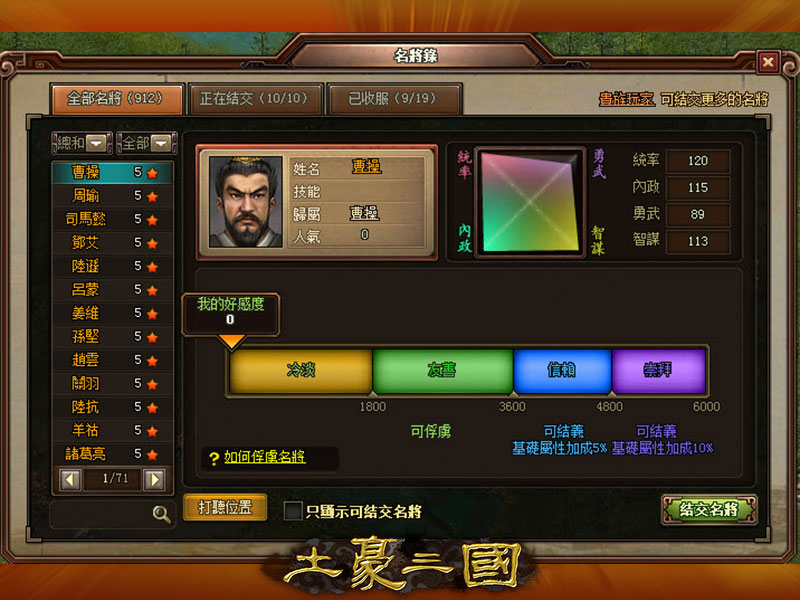This screenshot has width=800, height=600.
Task: Open the 全部 filter dropdown
Action: (x=147, y=143)
